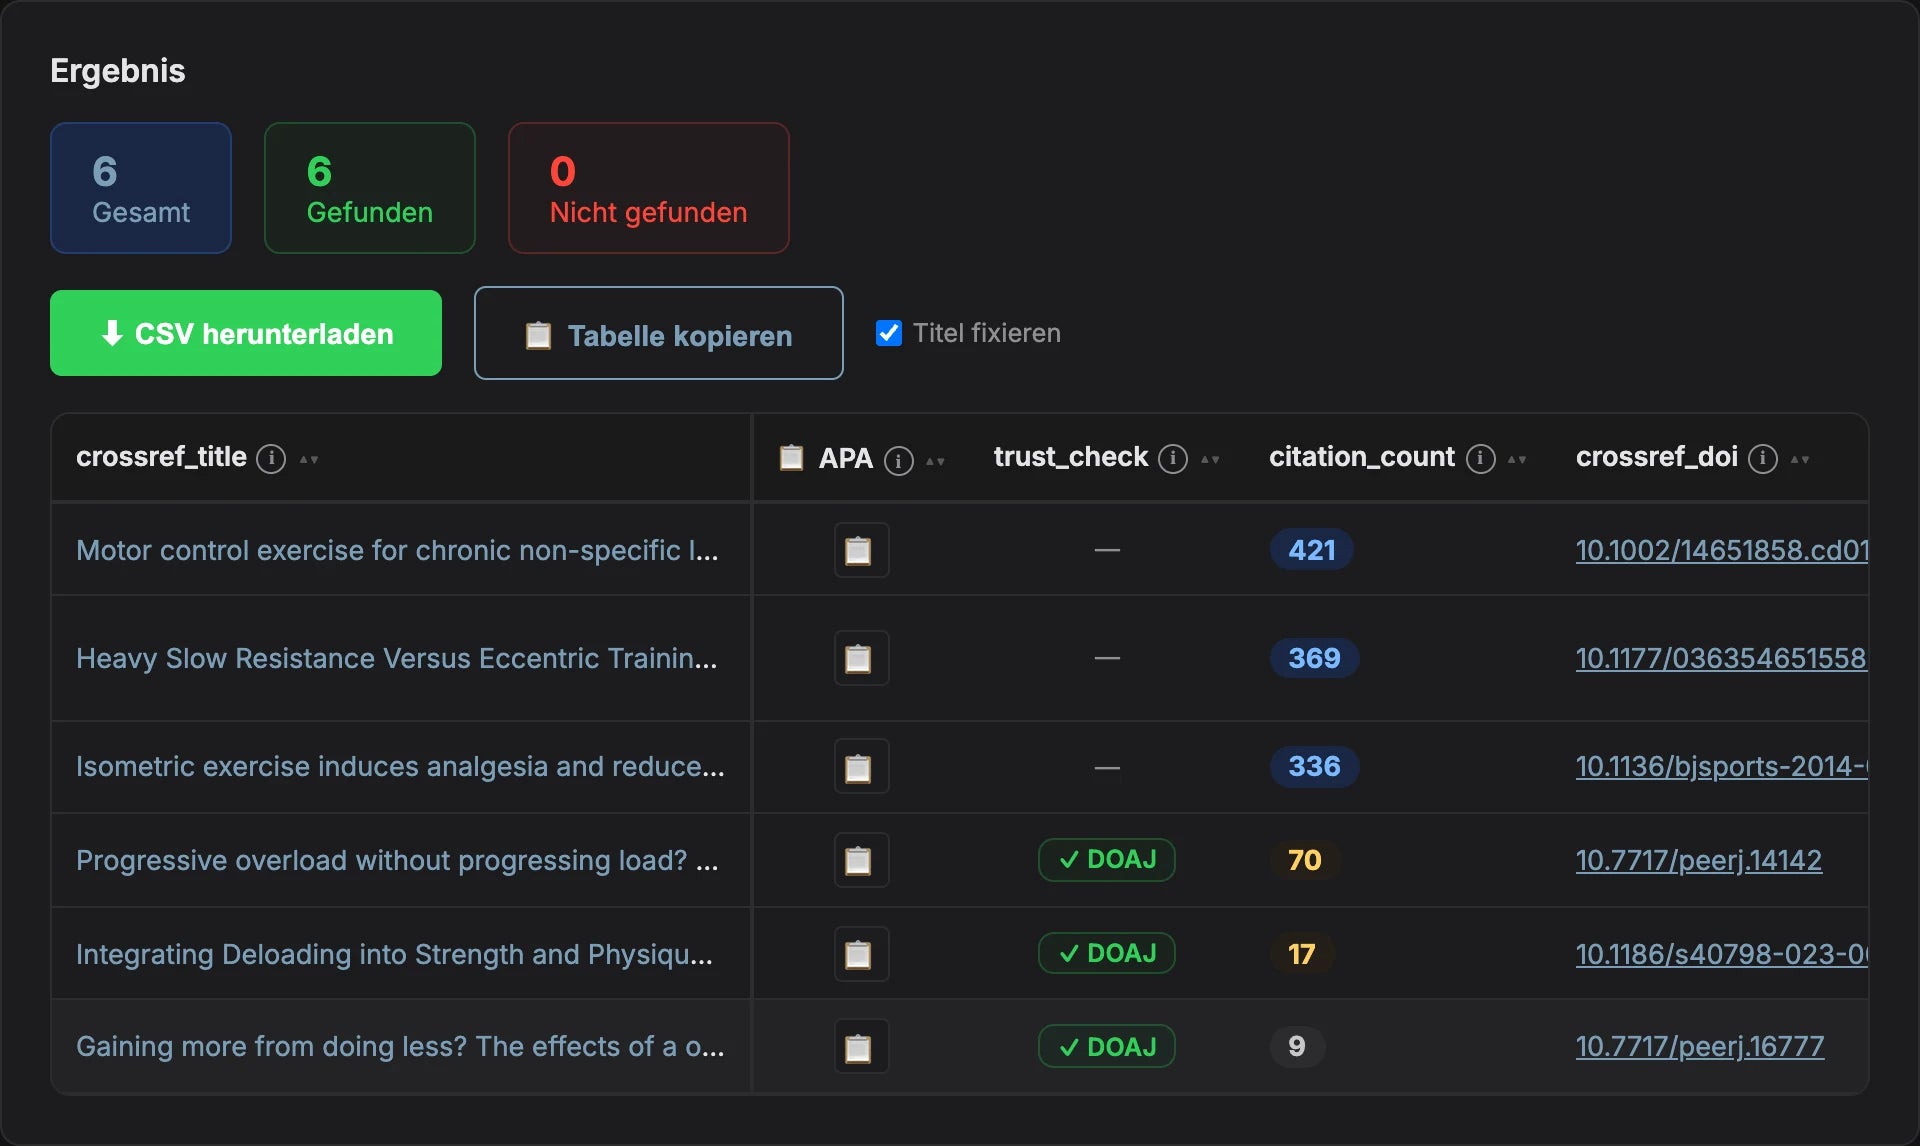Click citation count 336 badge

(x=1314, y=766)
